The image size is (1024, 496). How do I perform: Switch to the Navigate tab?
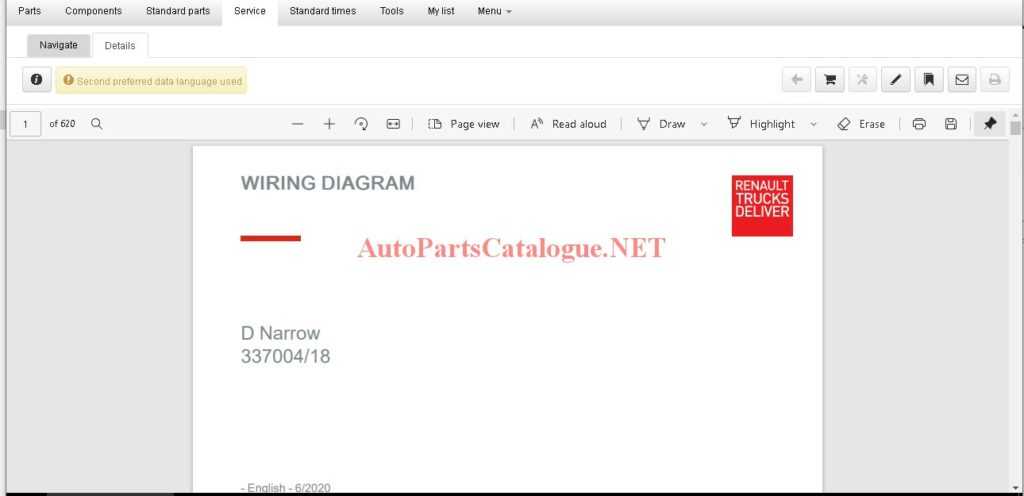point(58,45)
